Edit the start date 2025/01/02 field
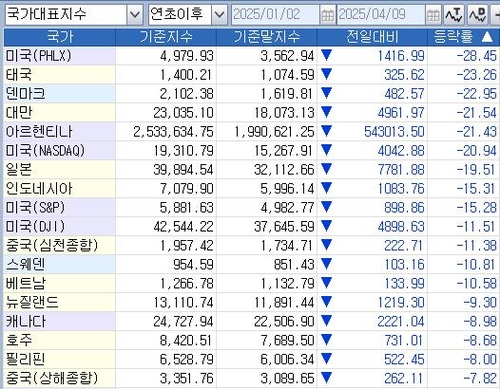 point(275,15)
